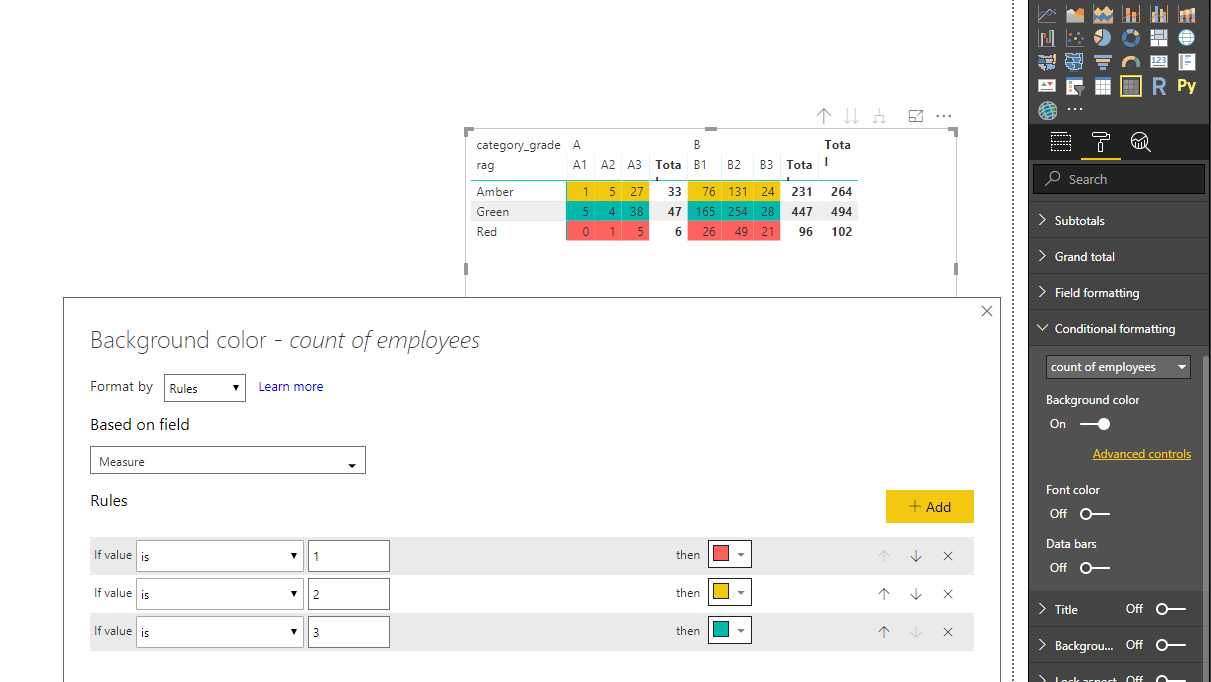Open the red color swatch picker
Image resolution: width=1211 pixels, height=682 pixels.
pyautogui.click(x=730, y=554)
